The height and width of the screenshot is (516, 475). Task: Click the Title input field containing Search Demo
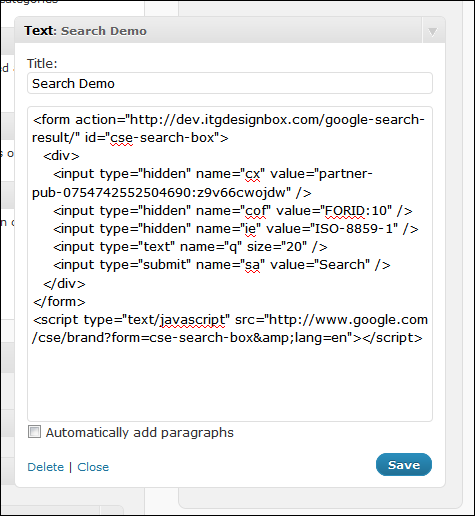tap(230, 83)
